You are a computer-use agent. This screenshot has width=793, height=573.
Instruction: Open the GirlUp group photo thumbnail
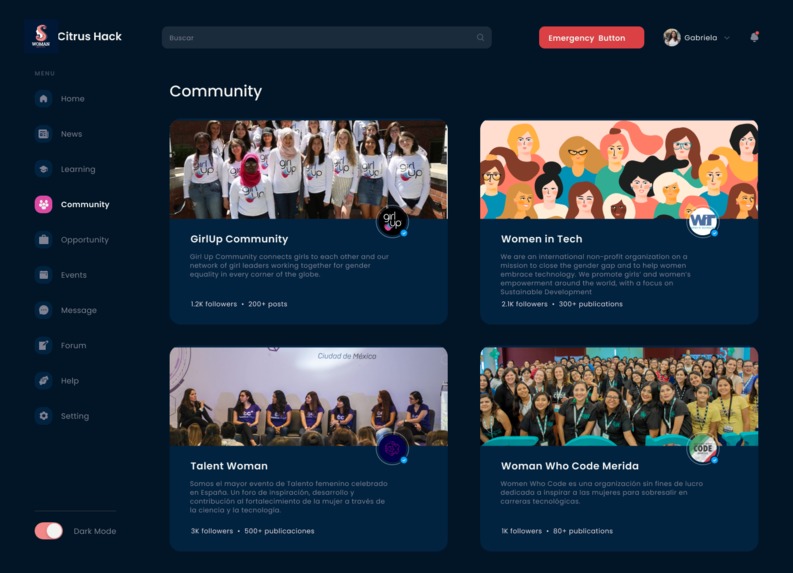(309, 169)
